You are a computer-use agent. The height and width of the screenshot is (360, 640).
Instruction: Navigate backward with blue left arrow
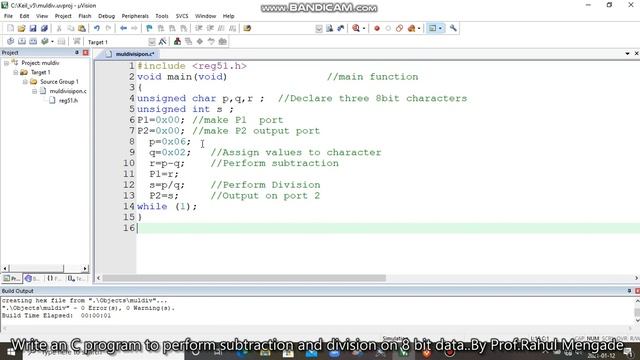[123, 28]
